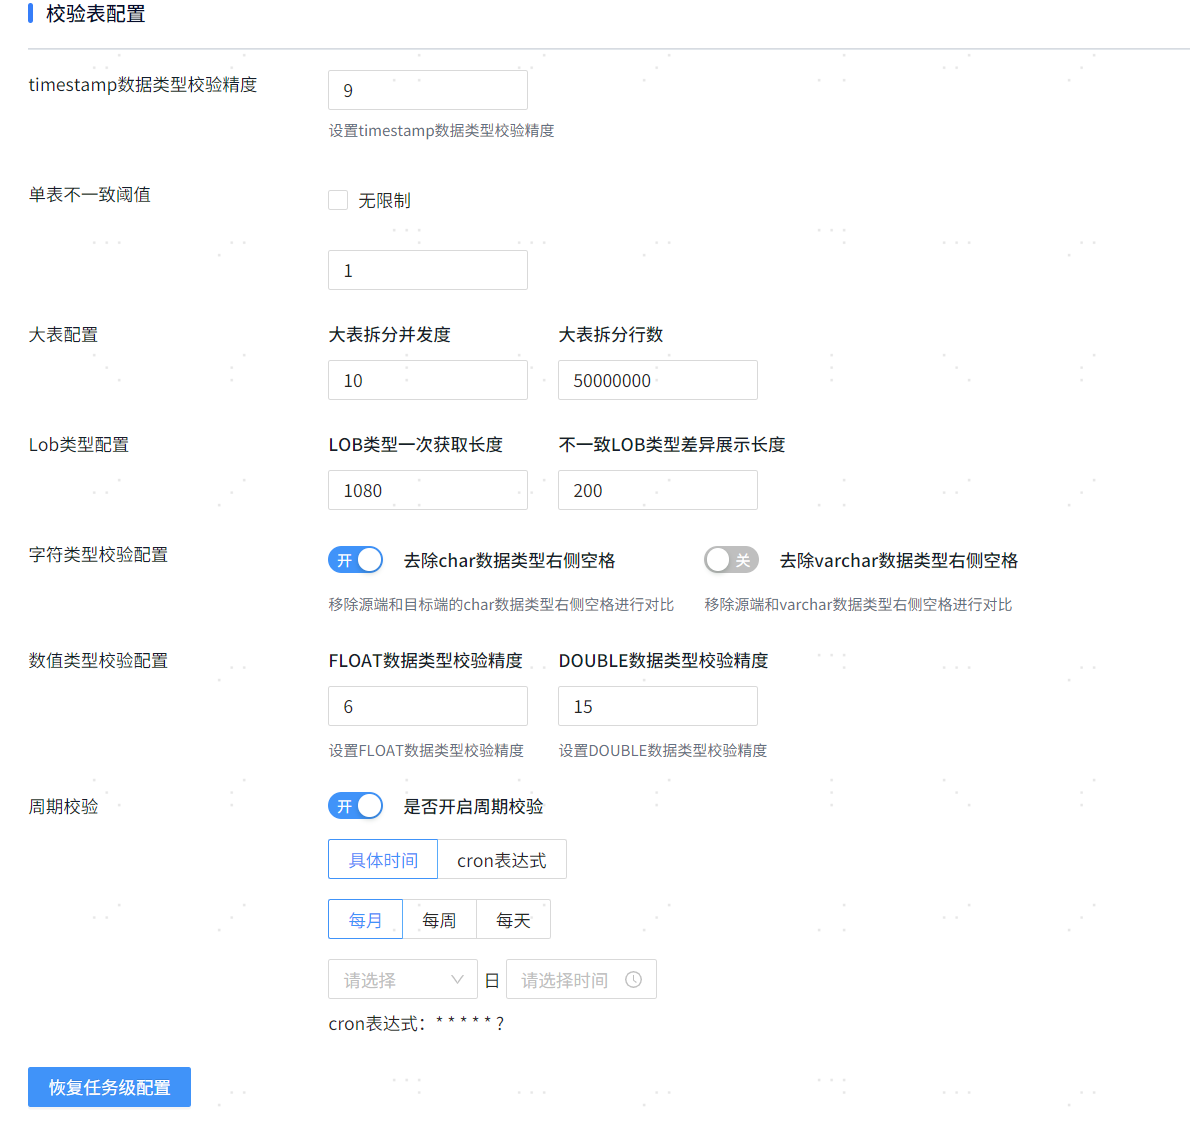Click the timestamp校验精度 input showing 9
Screen dimensions: 1190x1135
tap(427, 90)
